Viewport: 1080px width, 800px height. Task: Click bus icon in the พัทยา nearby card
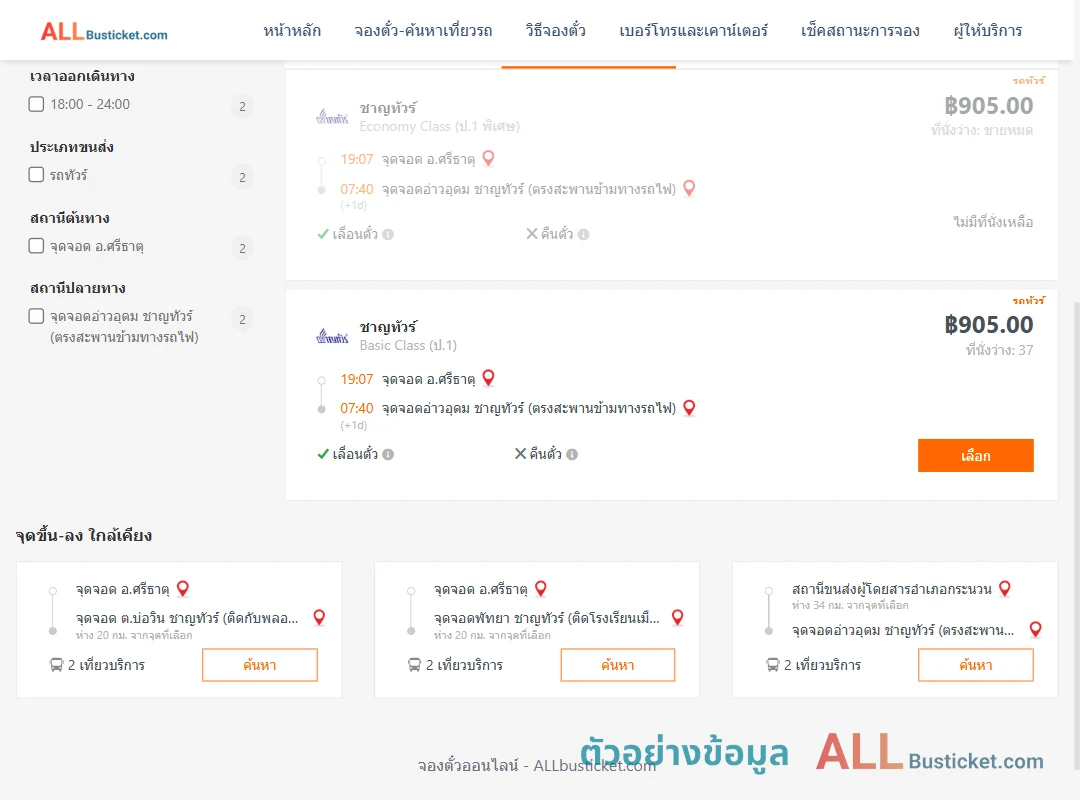[414, 665]
